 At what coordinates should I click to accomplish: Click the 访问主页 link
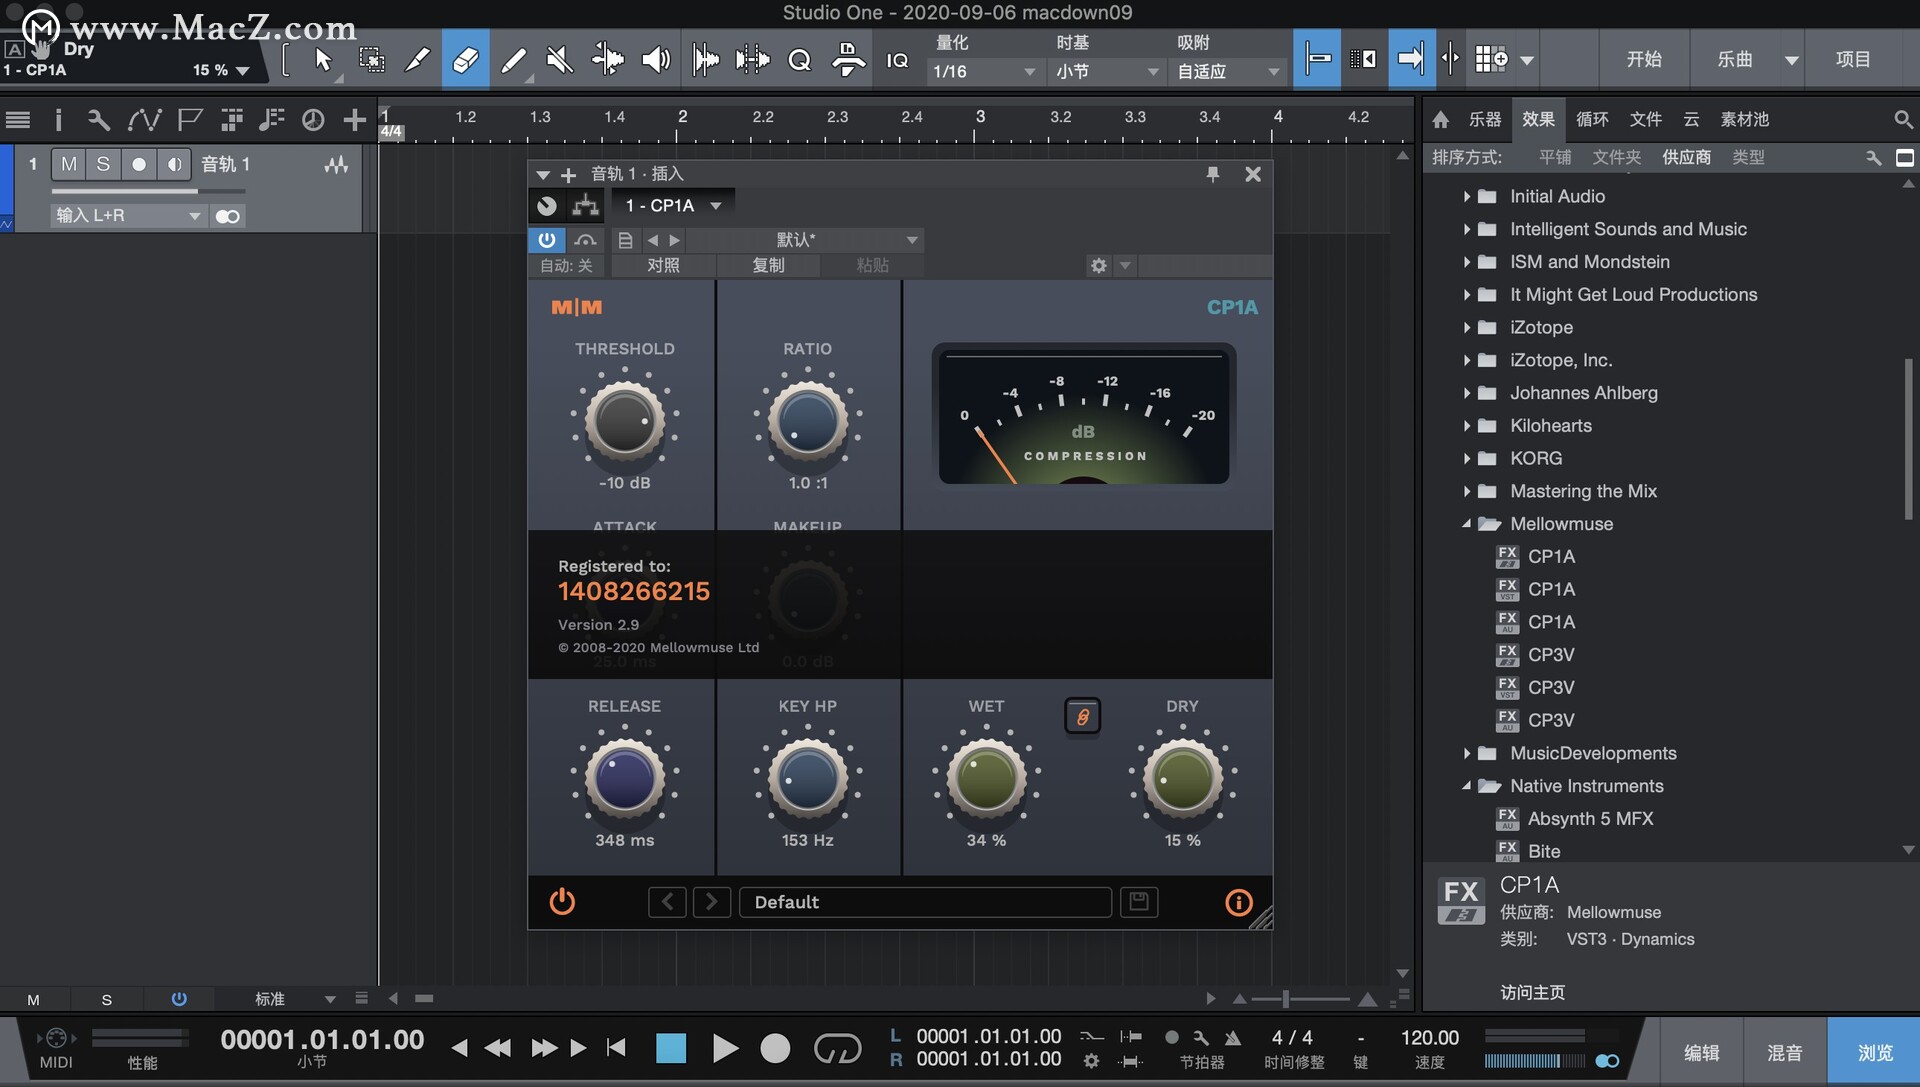tap(1532, 992)
